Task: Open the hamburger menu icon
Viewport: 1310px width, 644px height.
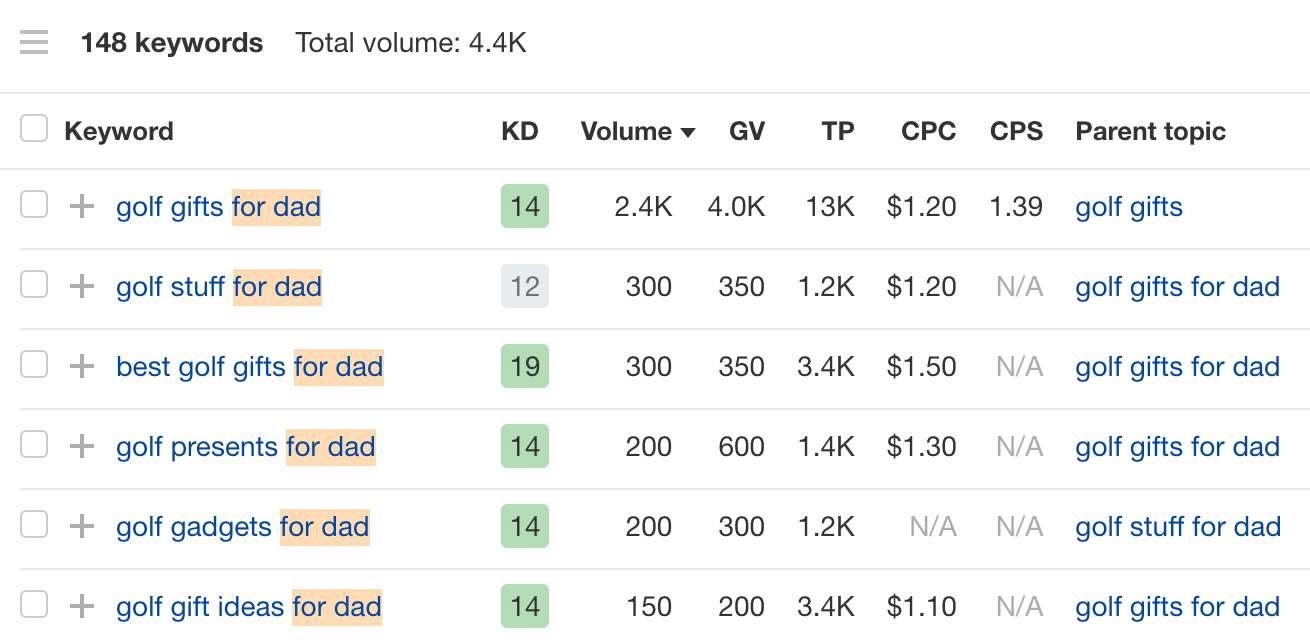Action: 33,42
